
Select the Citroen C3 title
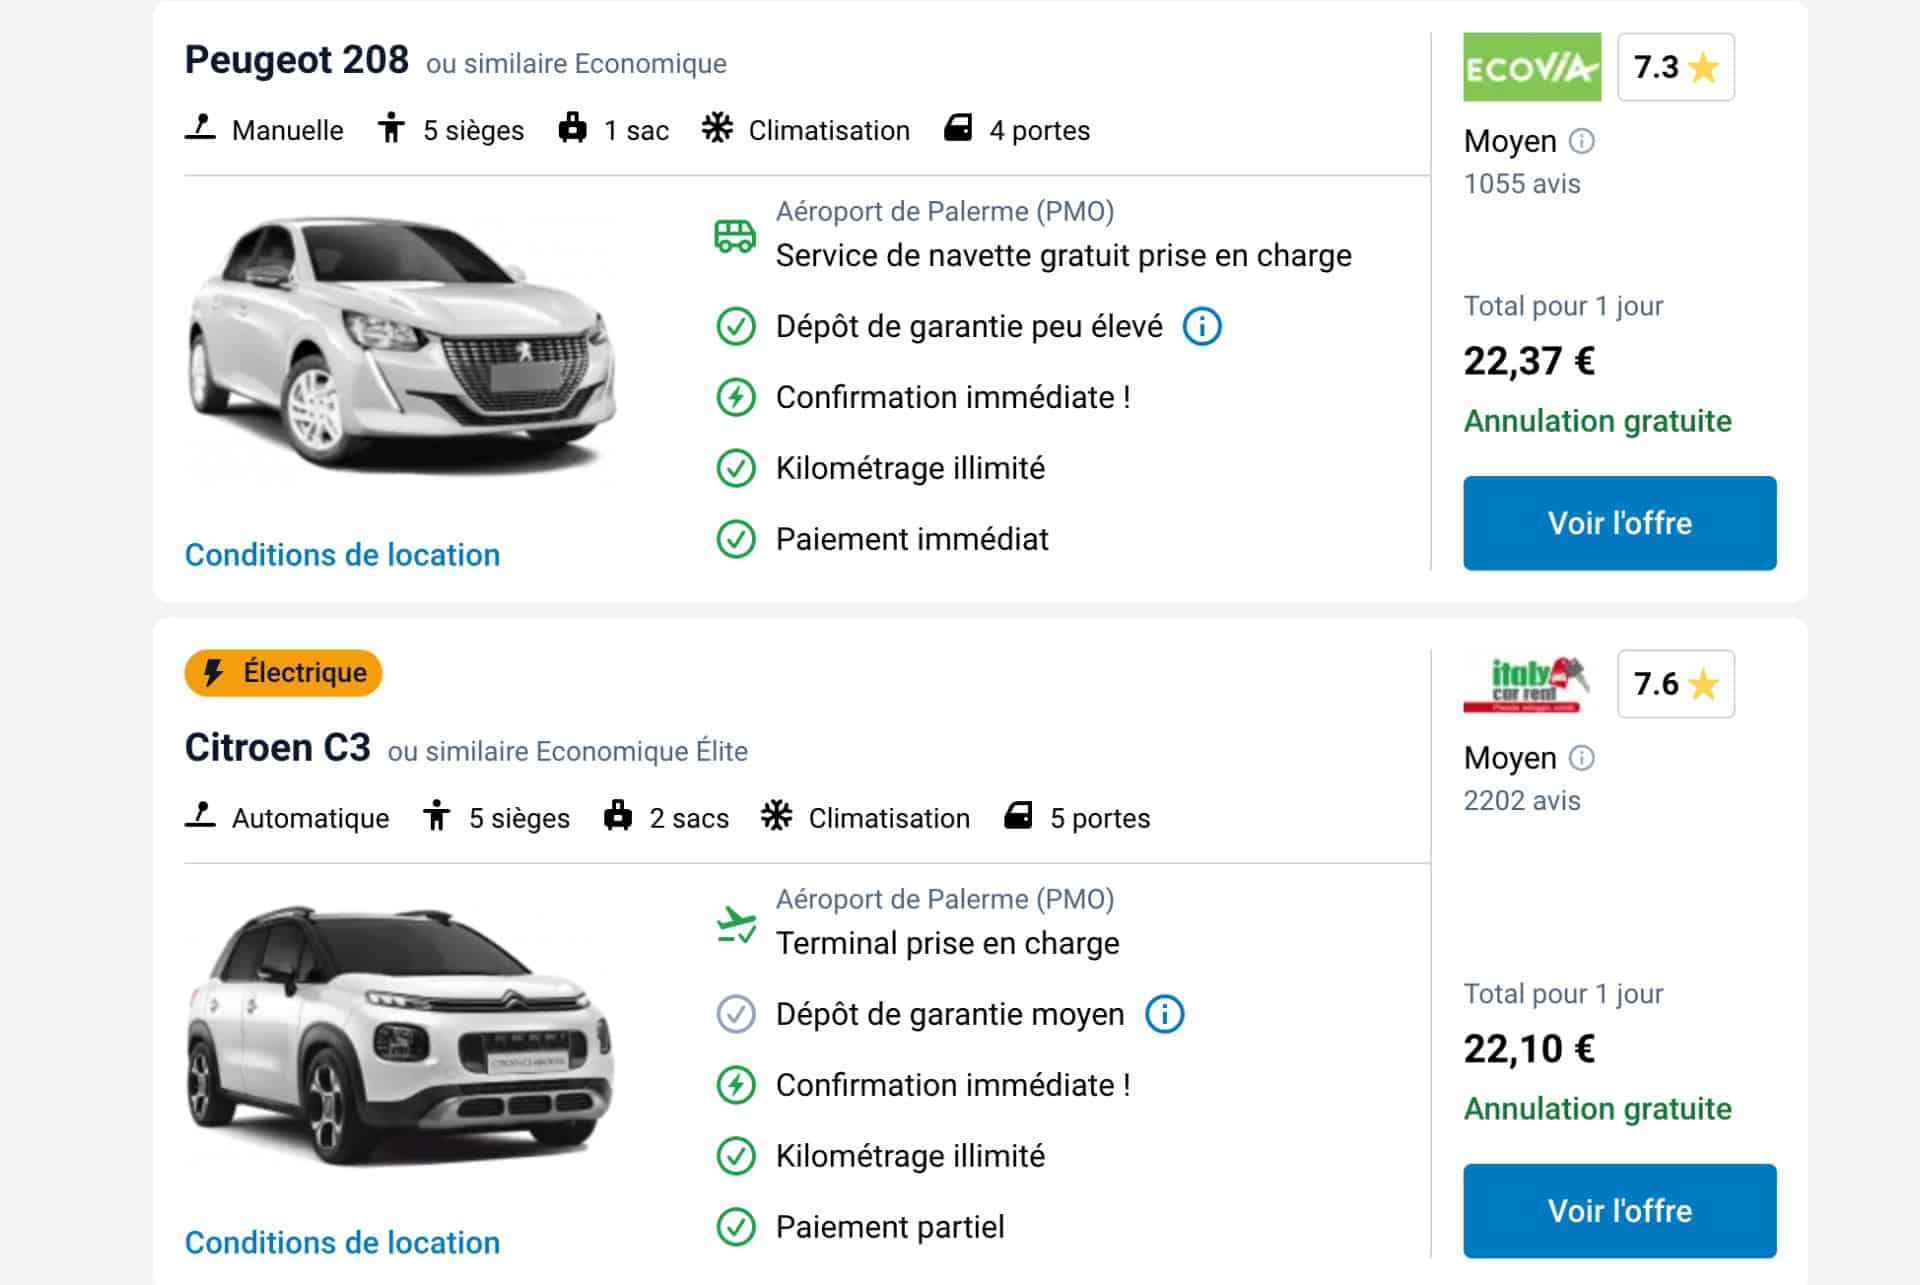[277, 748]
